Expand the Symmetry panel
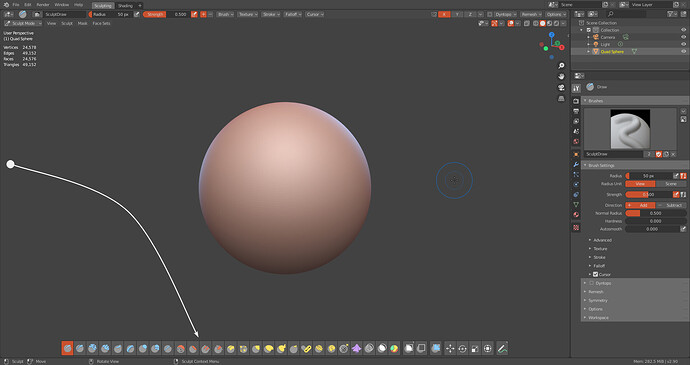This screenshot has height=365, width=690. click(597, 300)
